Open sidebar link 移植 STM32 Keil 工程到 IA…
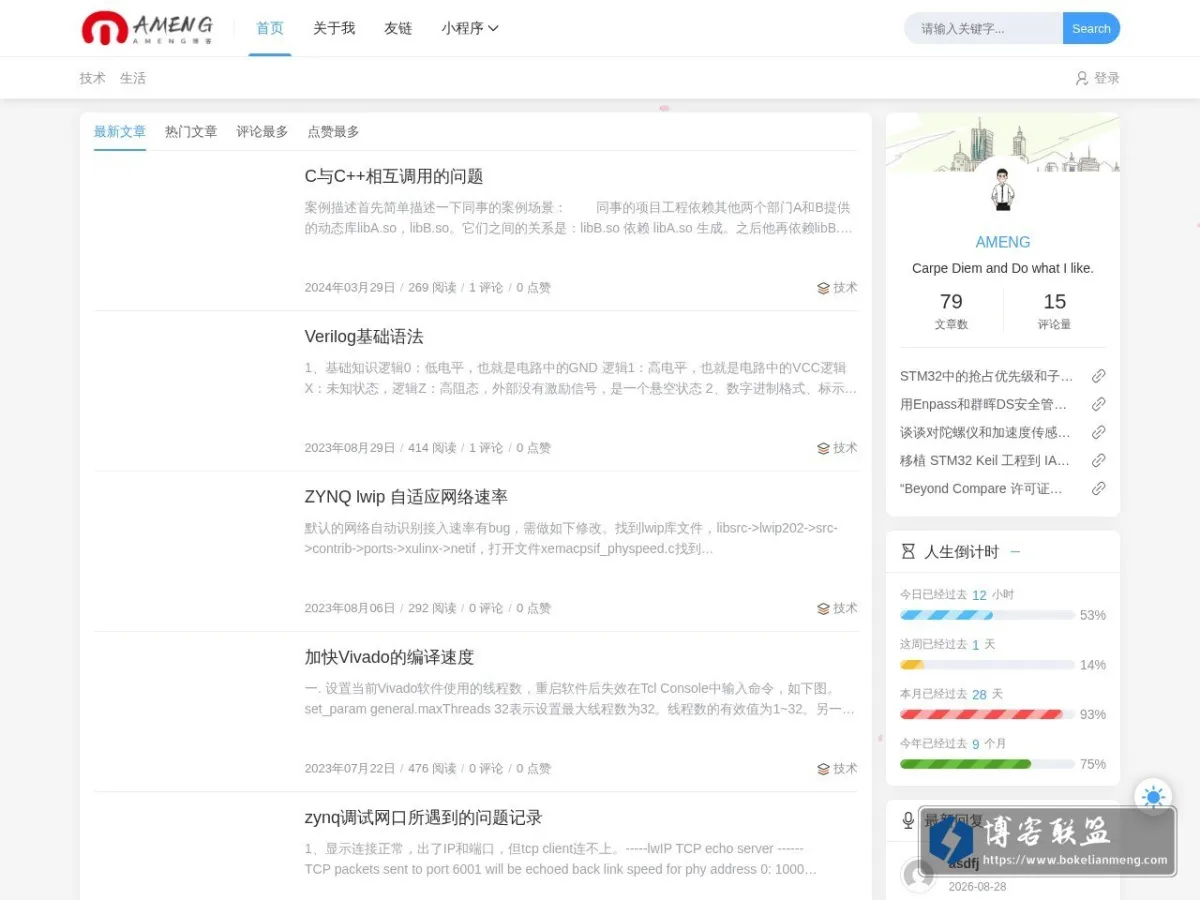 tap(985, 460)
